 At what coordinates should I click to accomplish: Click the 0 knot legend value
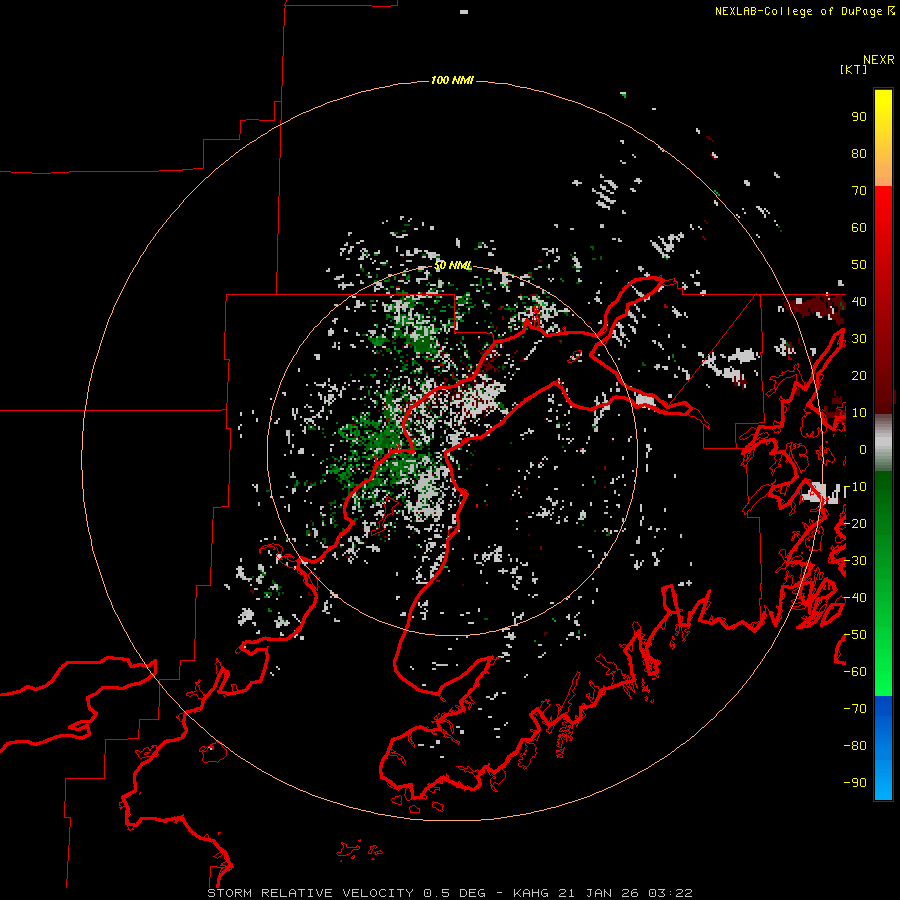tap(863, 450)
